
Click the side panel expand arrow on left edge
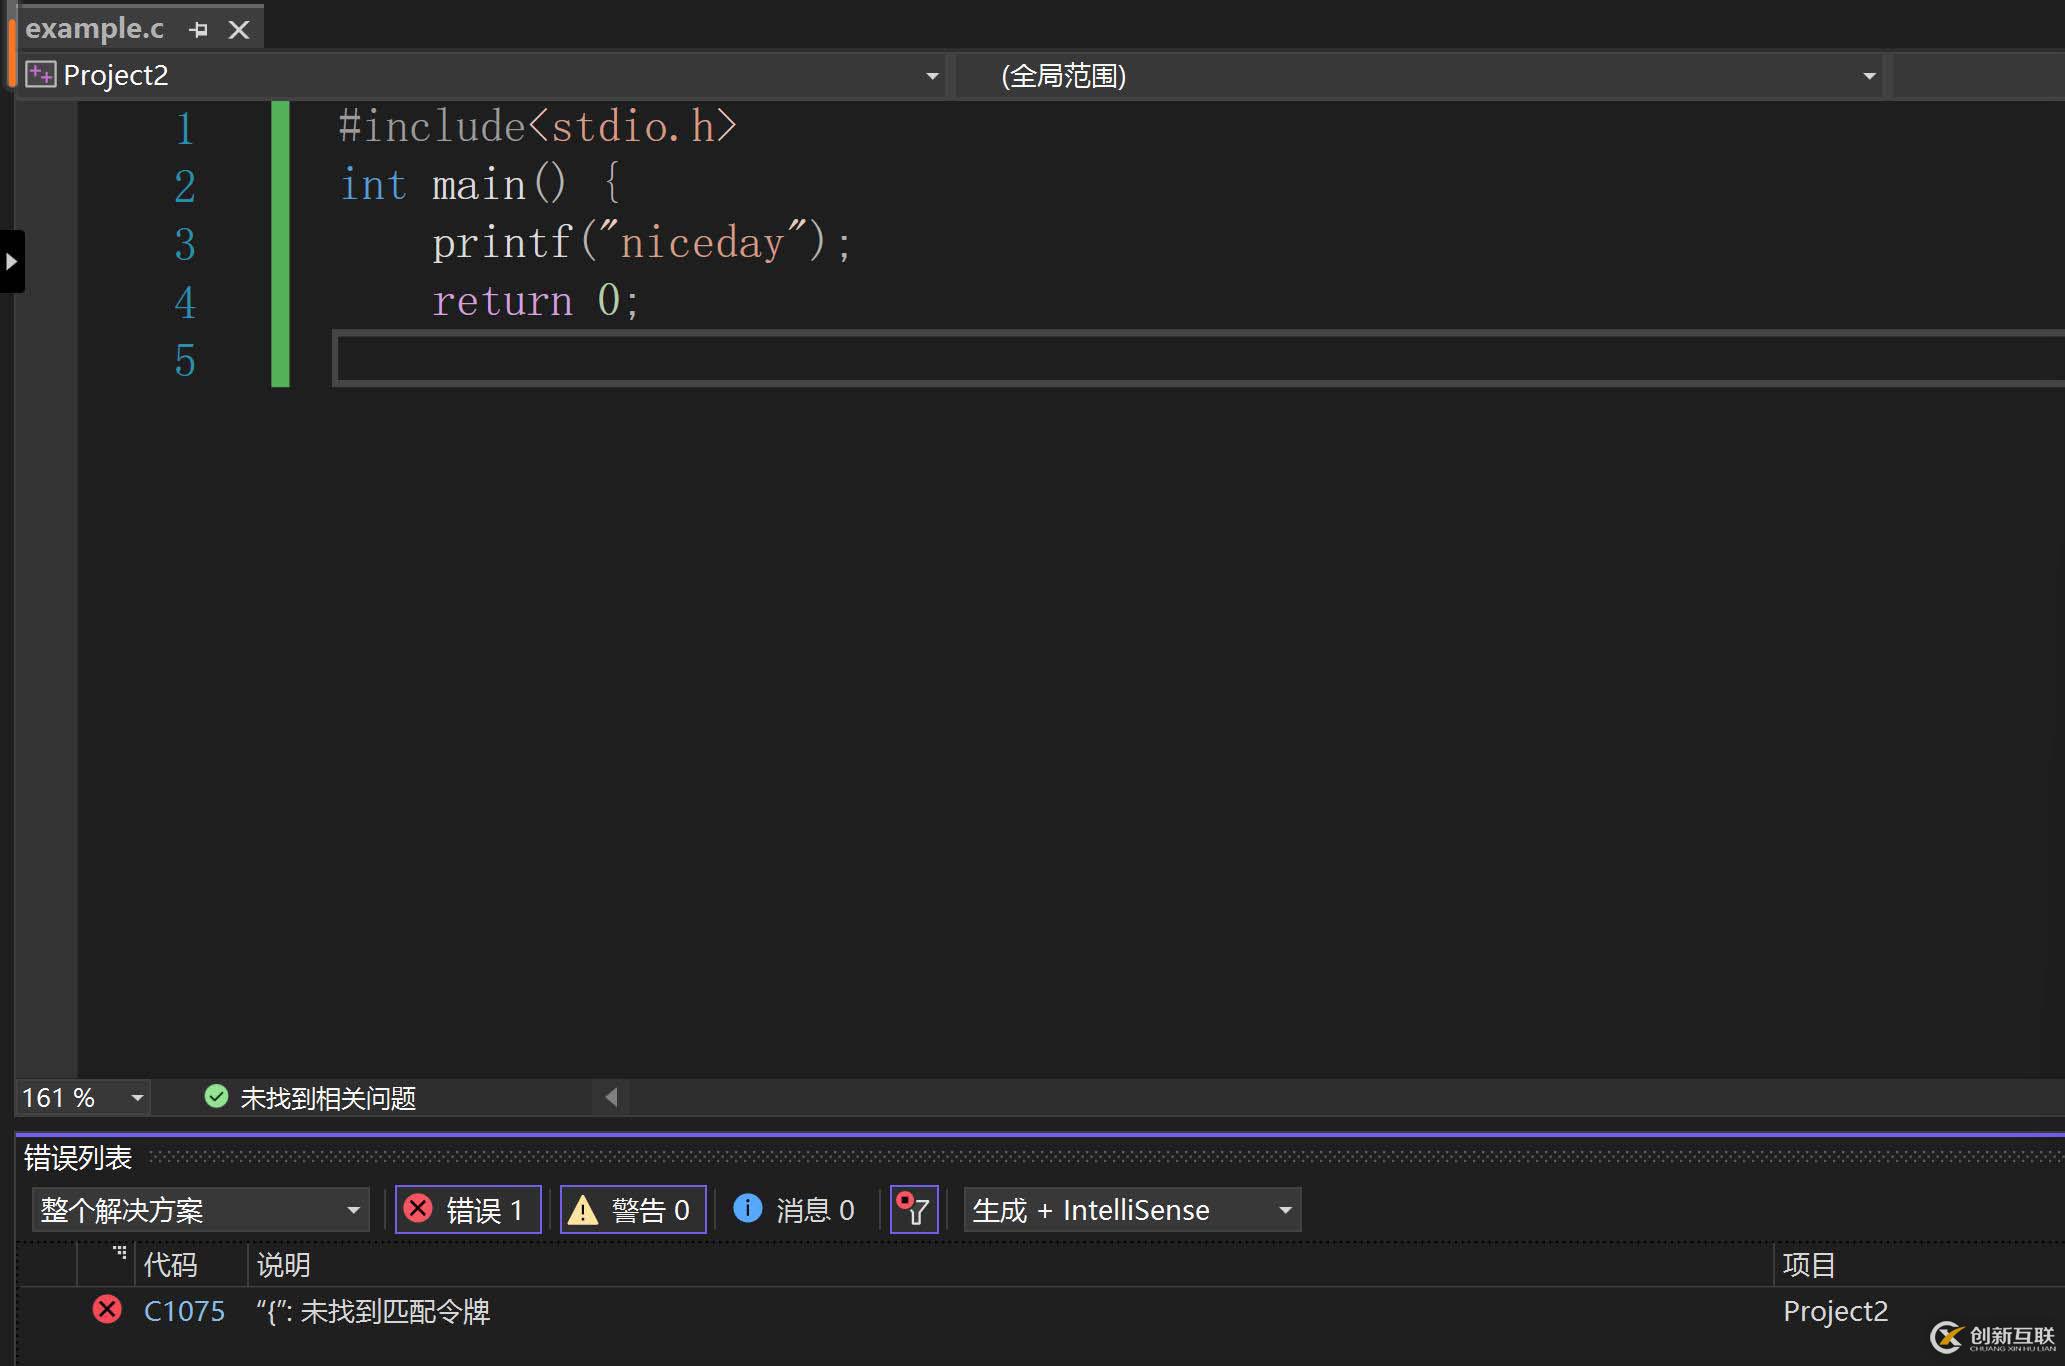11,262
